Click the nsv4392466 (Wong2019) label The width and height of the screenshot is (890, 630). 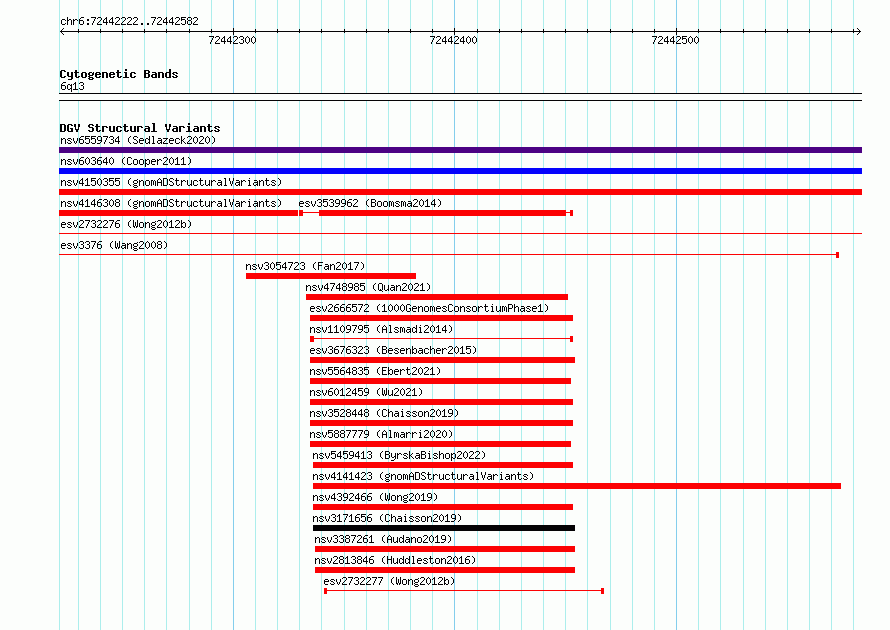[x=375, y=497]
